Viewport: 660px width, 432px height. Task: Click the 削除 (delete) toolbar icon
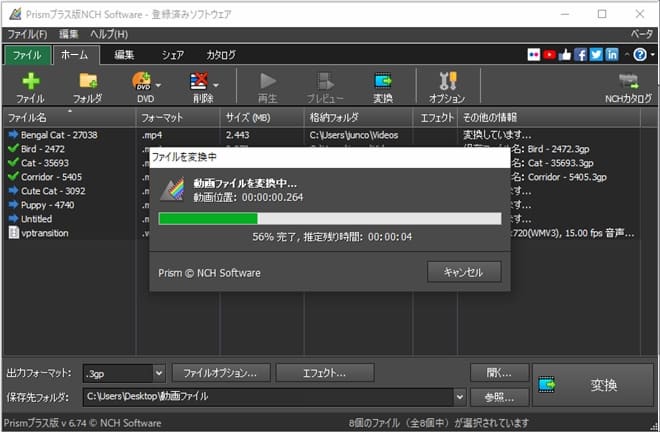click(200, 81)
